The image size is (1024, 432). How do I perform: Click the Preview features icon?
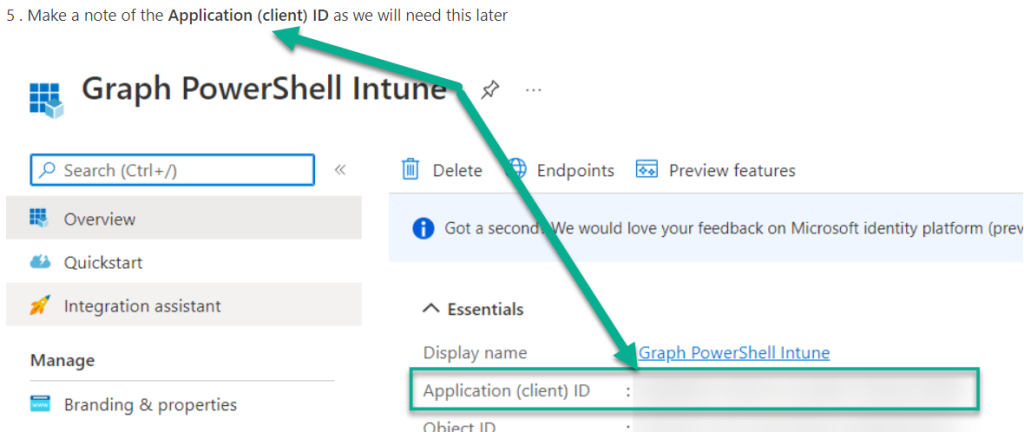(647, 169)
